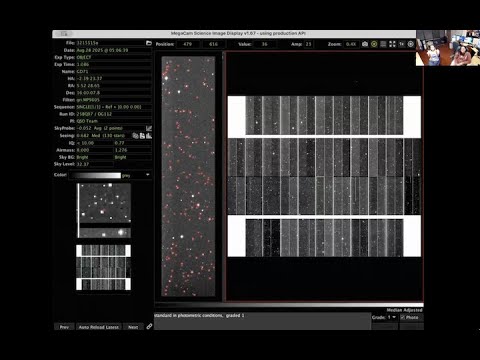480x360 pixels.
Task: Click the Prev button
Action: tap(64, 327)
